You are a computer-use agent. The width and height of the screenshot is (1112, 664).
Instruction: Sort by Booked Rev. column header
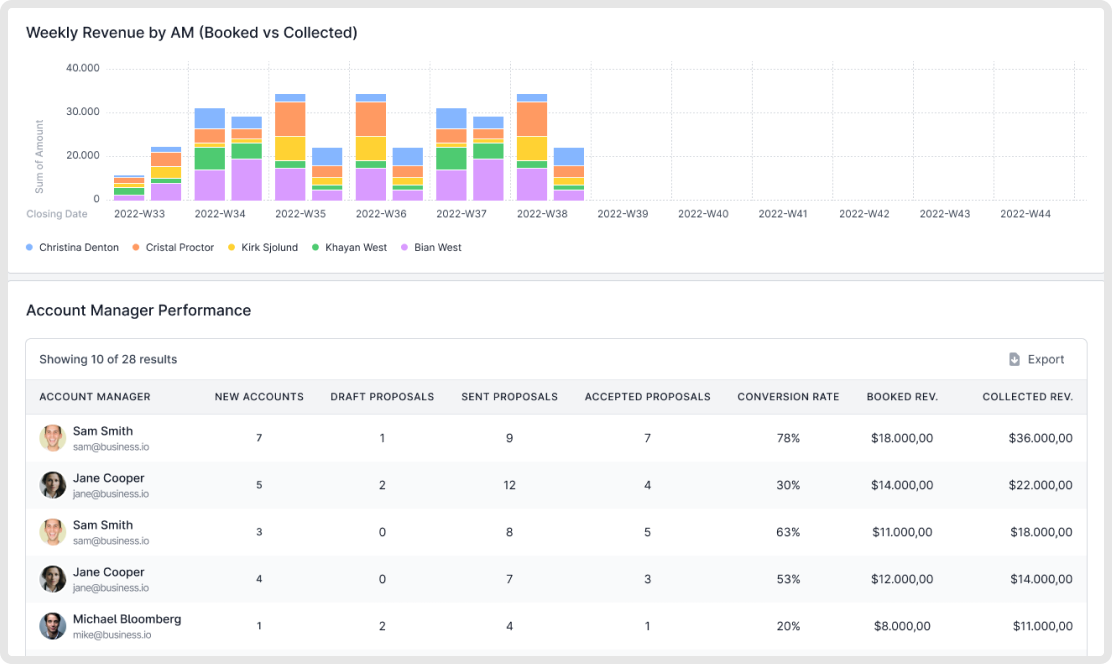click(x=902, y=397)
